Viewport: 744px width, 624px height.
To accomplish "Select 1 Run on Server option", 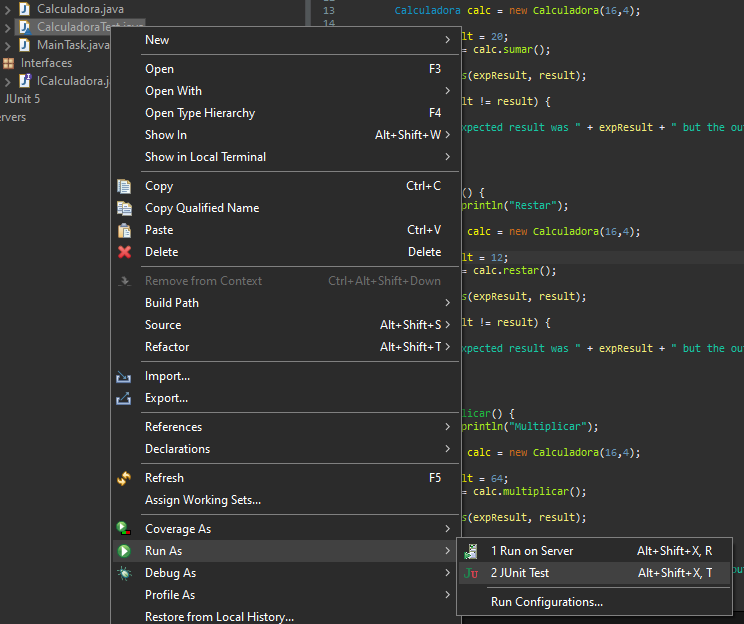I will point(594,551).
